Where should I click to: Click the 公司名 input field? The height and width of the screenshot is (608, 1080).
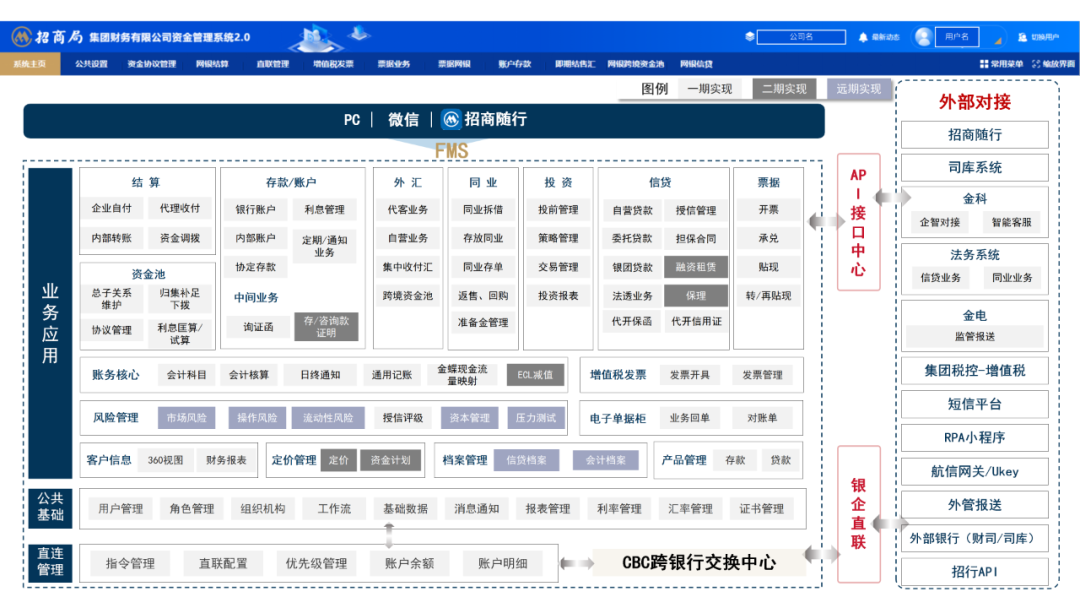coord(801,36)
